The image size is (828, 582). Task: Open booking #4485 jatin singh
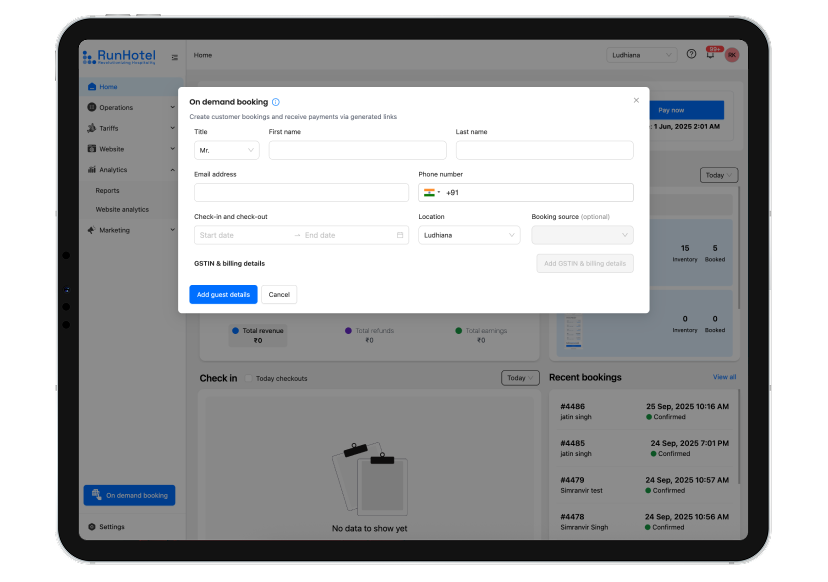point(644,448)
